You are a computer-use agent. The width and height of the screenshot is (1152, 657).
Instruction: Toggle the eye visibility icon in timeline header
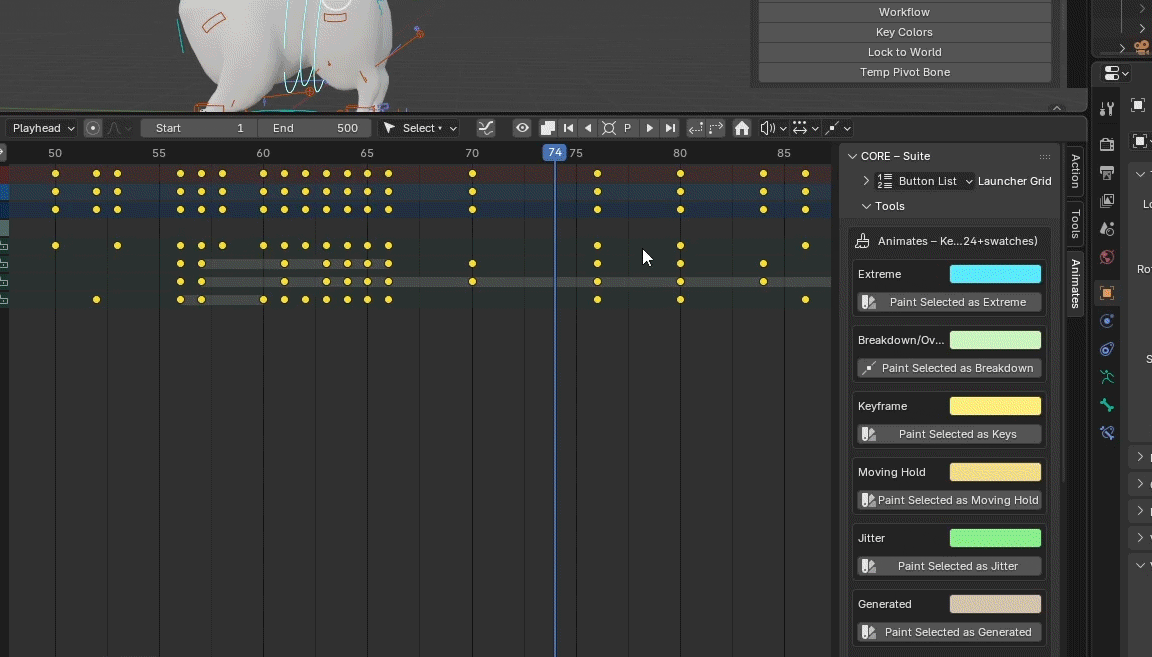click(x=522, y=128)
